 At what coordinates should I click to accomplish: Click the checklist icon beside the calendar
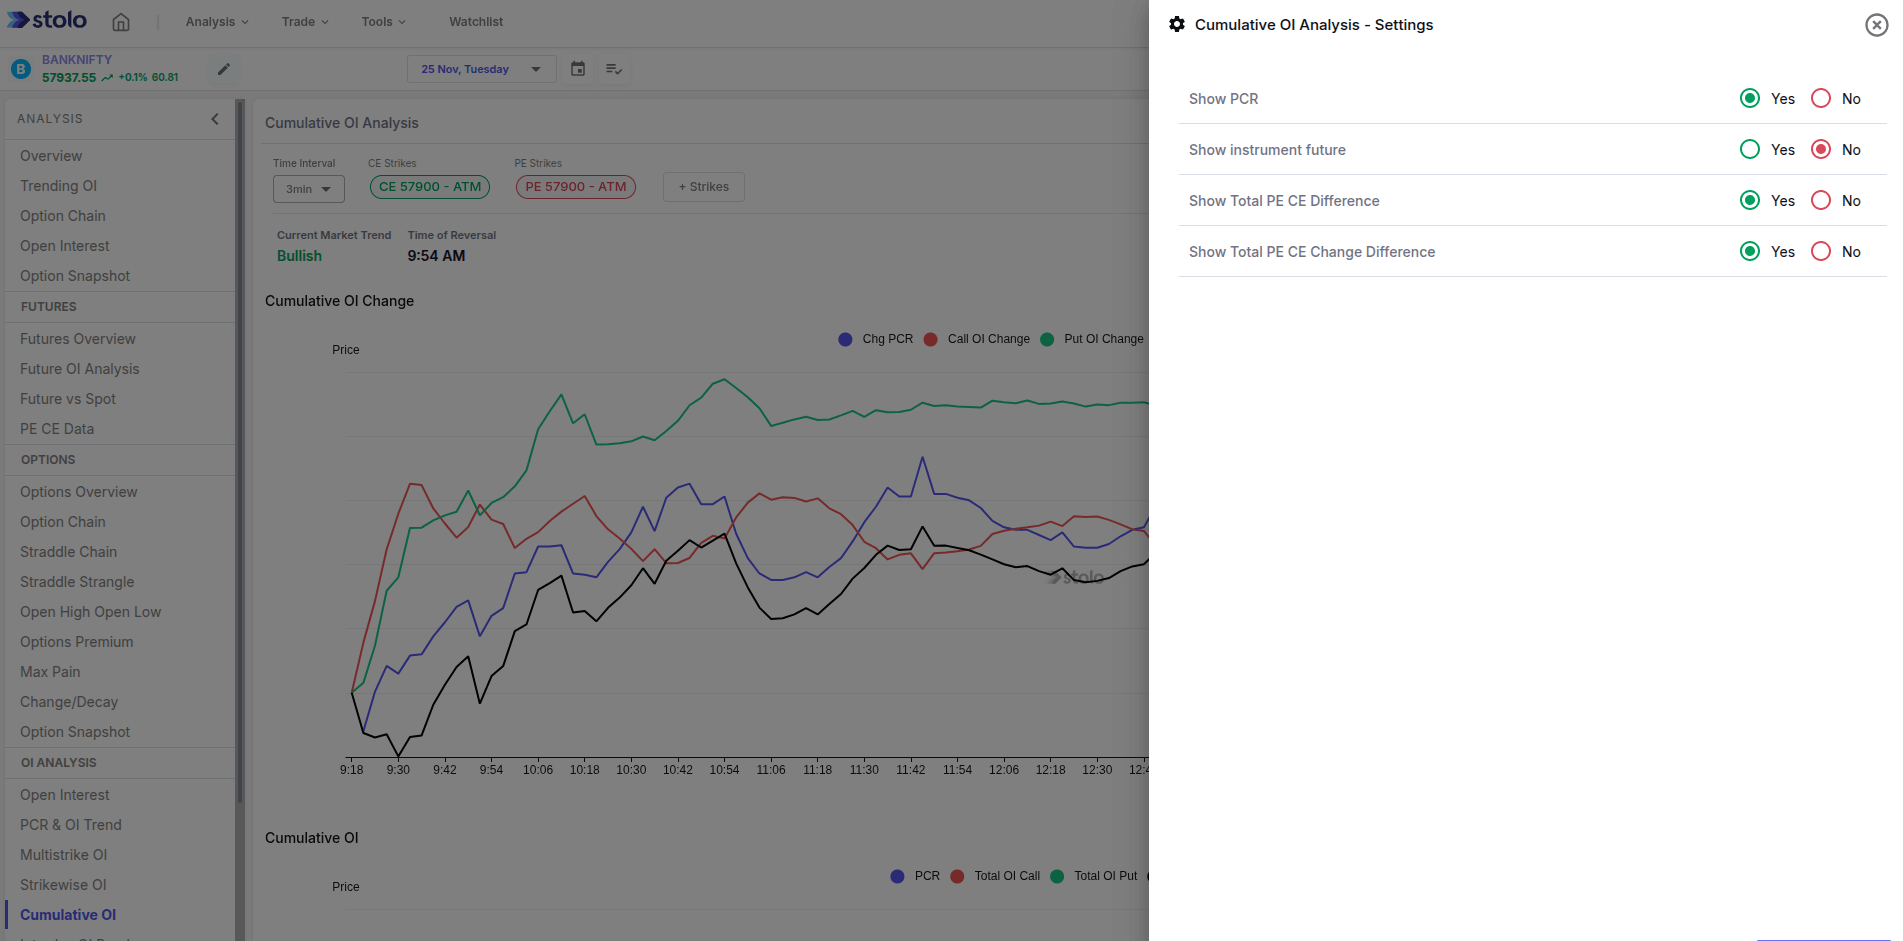(x=613, y=68)
